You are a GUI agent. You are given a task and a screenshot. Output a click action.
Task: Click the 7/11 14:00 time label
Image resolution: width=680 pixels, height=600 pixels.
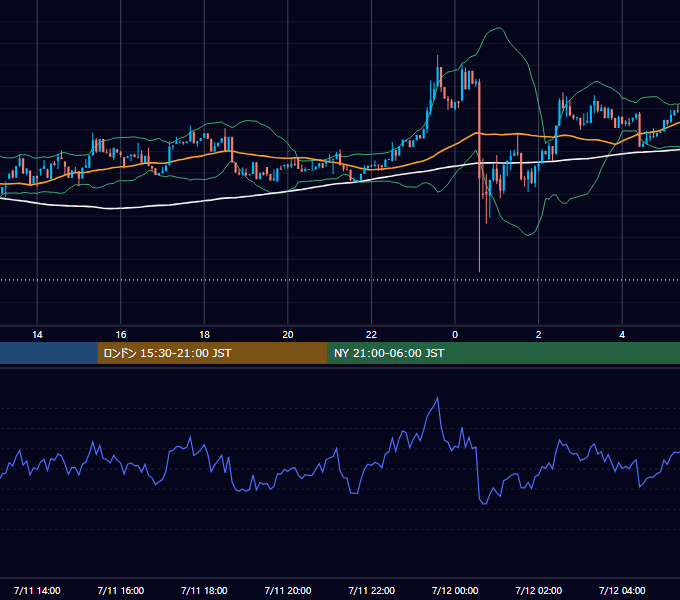tap(37, 590)
